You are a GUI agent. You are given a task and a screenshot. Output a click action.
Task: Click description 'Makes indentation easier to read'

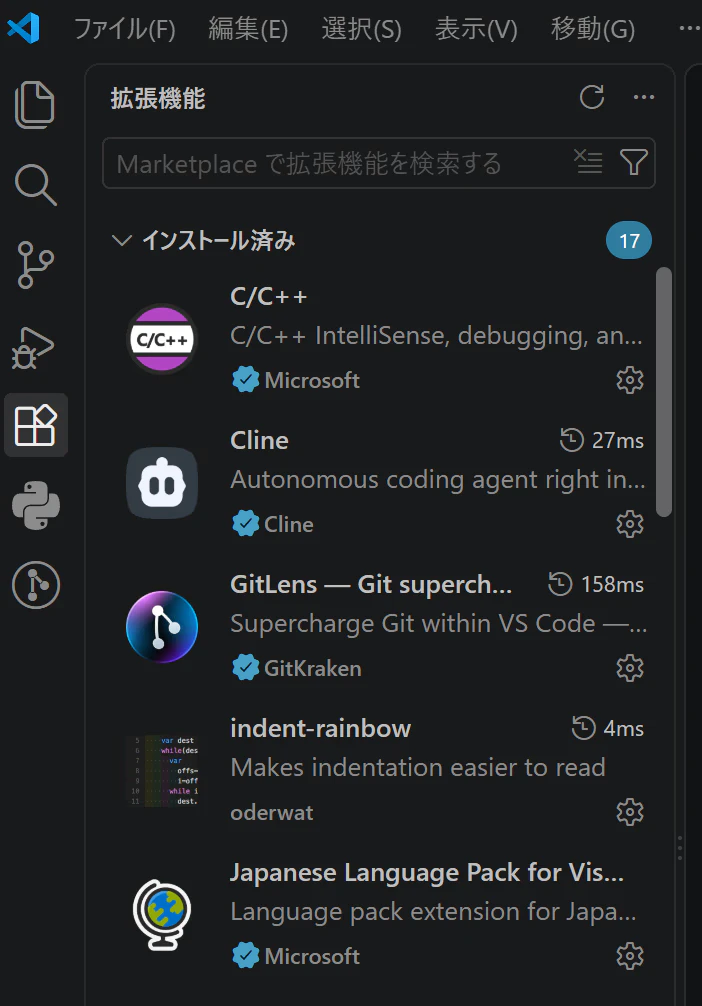(418, 767)
